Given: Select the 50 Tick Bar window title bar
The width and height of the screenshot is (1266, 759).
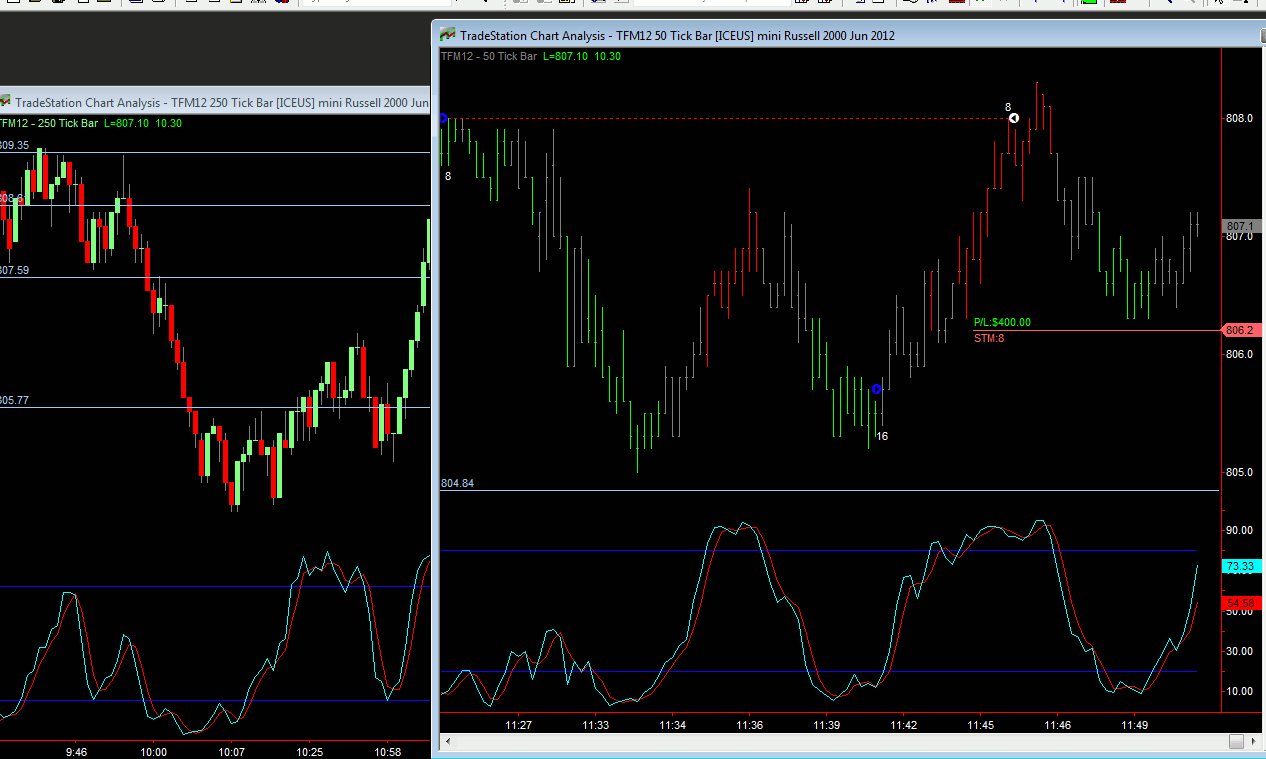Looking at the screenshot, I should (848, 35).
